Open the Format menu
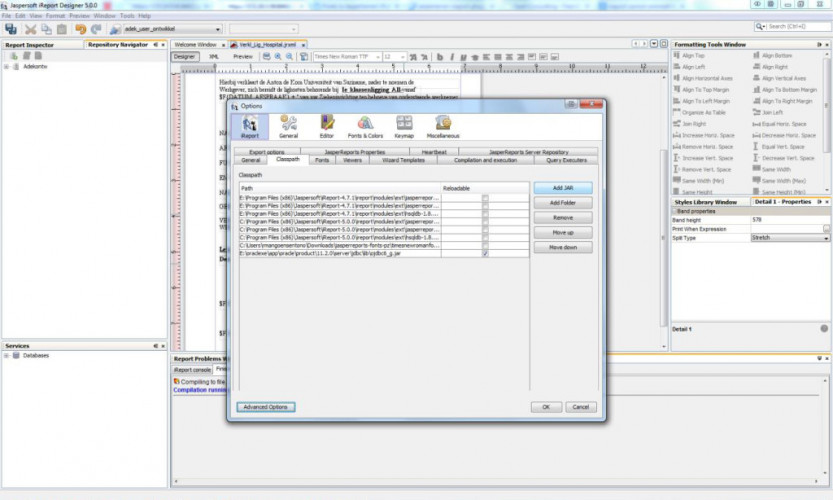This screenshot has height=500, width=833. pyautogui.click(x=55, y=16)
